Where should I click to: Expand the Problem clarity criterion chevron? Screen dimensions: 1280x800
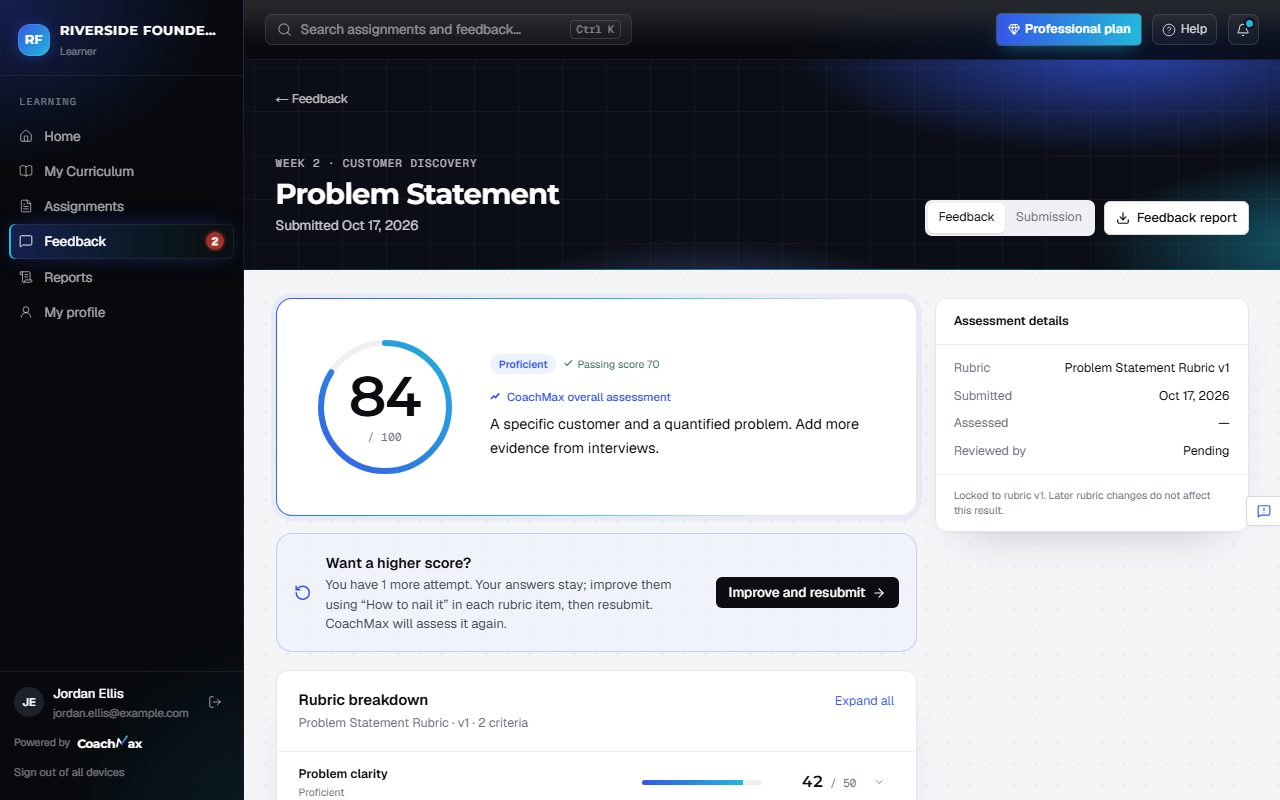point(879,782)
